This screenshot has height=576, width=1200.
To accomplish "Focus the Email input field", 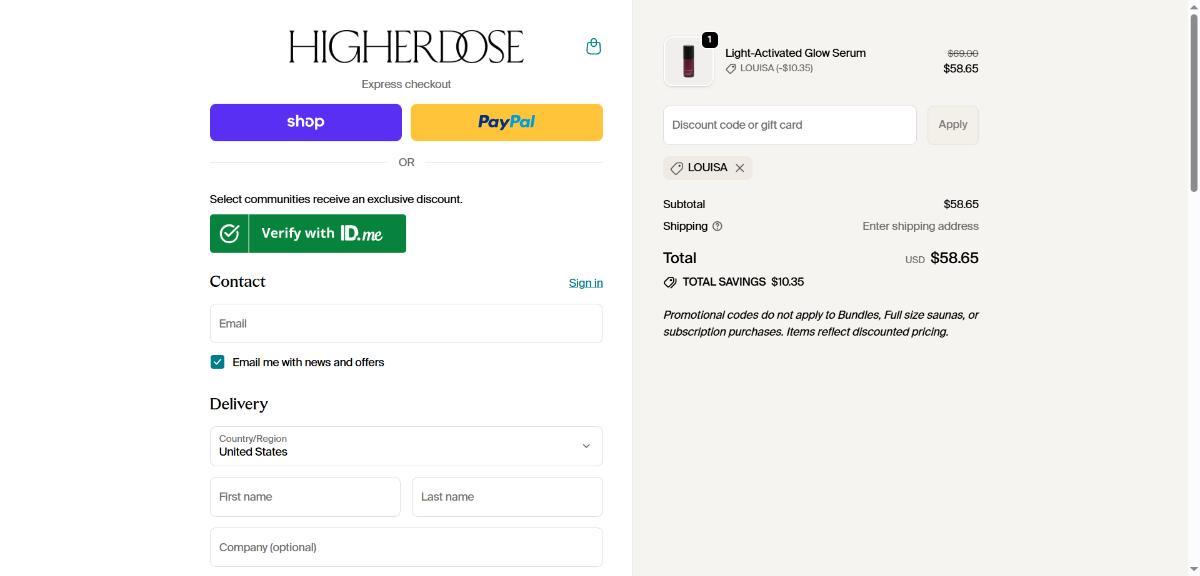I will (406, 324).
